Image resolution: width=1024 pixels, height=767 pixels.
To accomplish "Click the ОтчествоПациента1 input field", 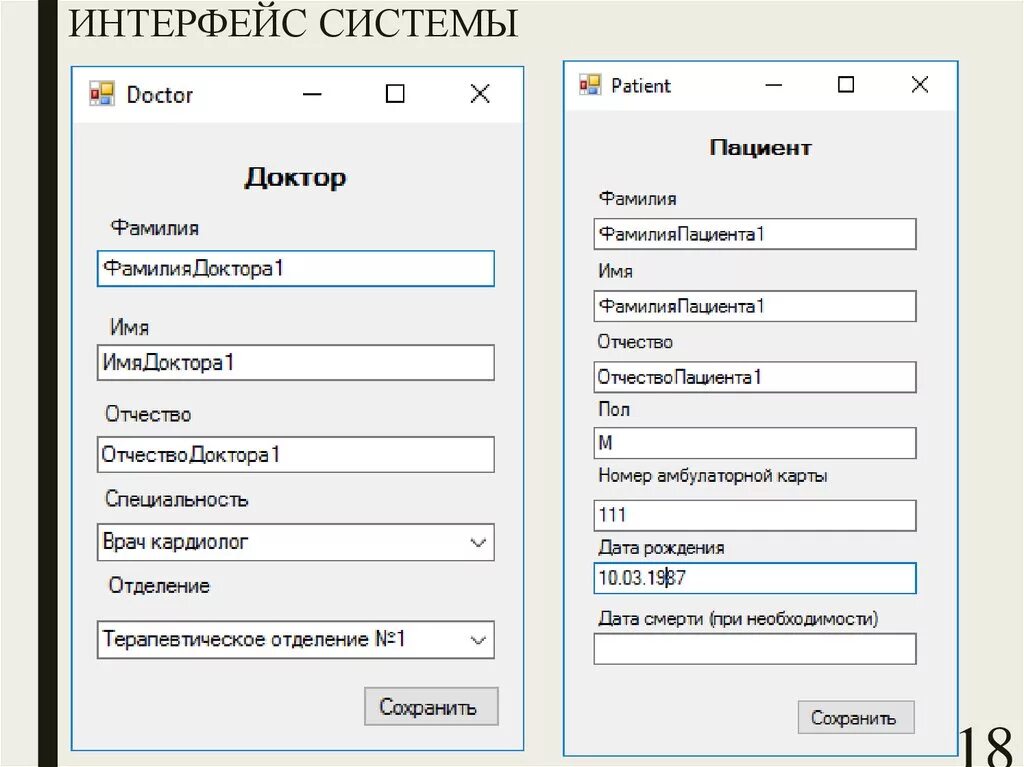I will [x=755, y=377].
